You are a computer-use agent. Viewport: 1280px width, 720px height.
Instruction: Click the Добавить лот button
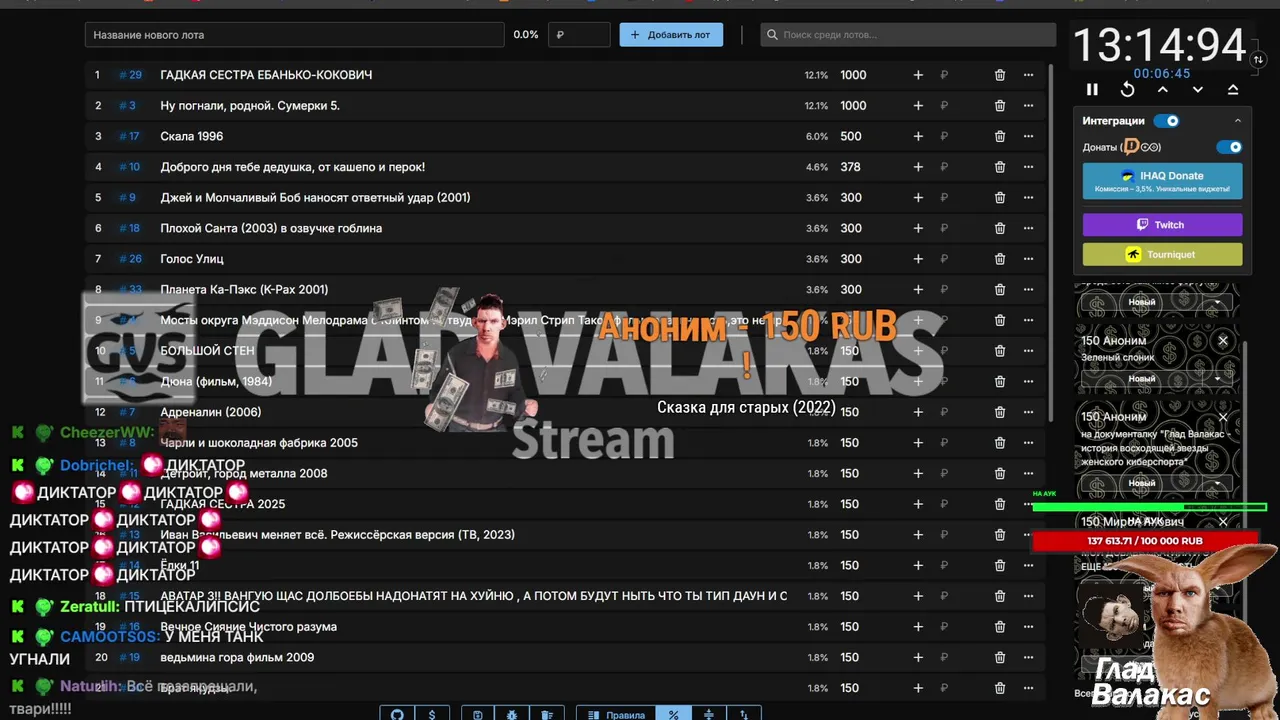point(671,35)
